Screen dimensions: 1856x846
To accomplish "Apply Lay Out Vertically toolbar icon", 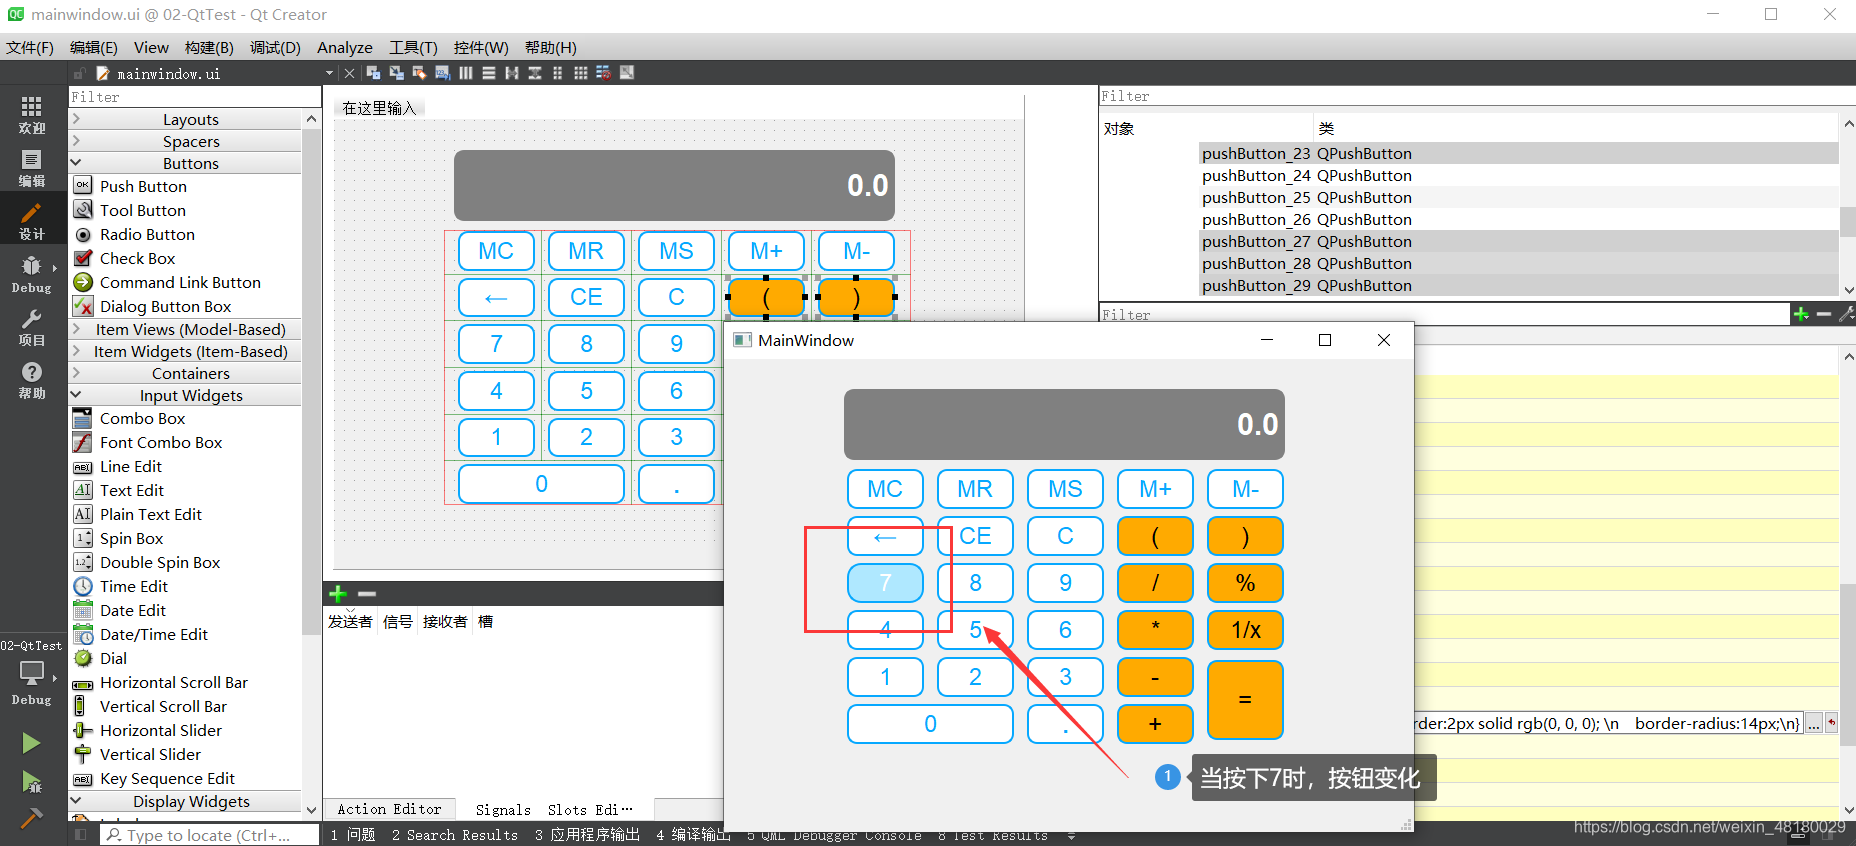I will click(489, 73).
